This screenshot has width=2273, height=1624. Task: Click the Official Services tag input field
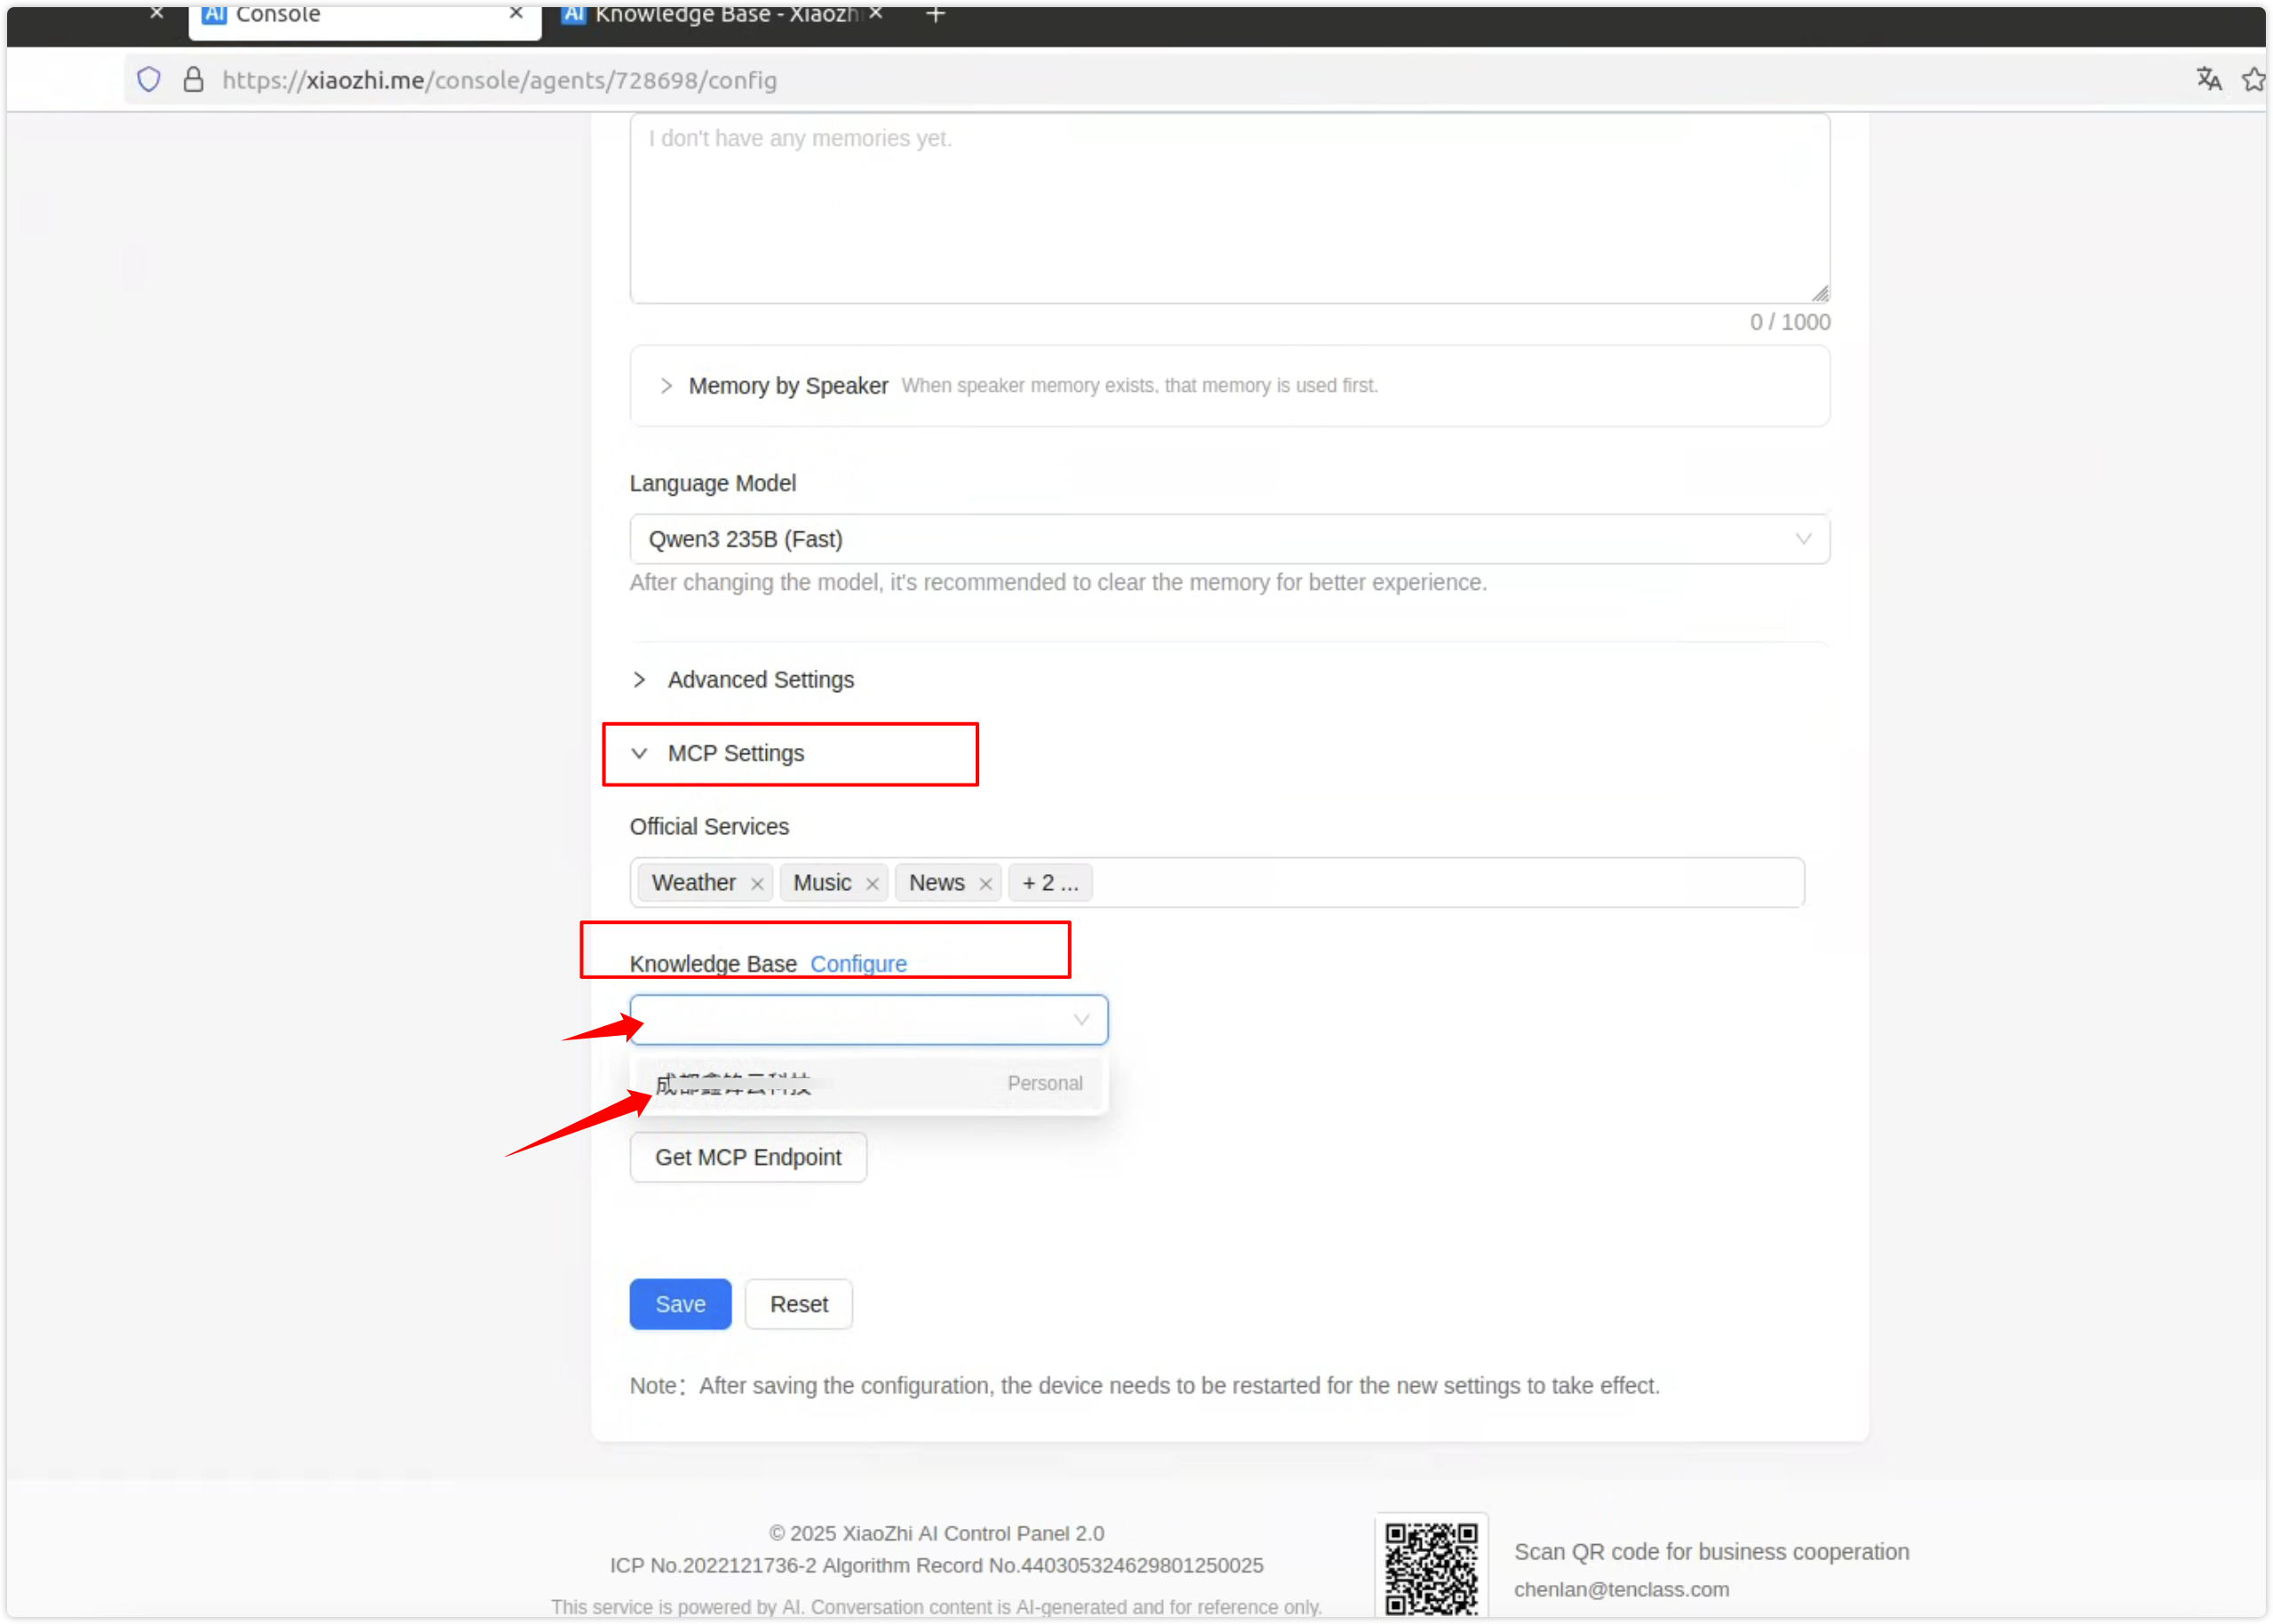click(x=1217, y=883)
